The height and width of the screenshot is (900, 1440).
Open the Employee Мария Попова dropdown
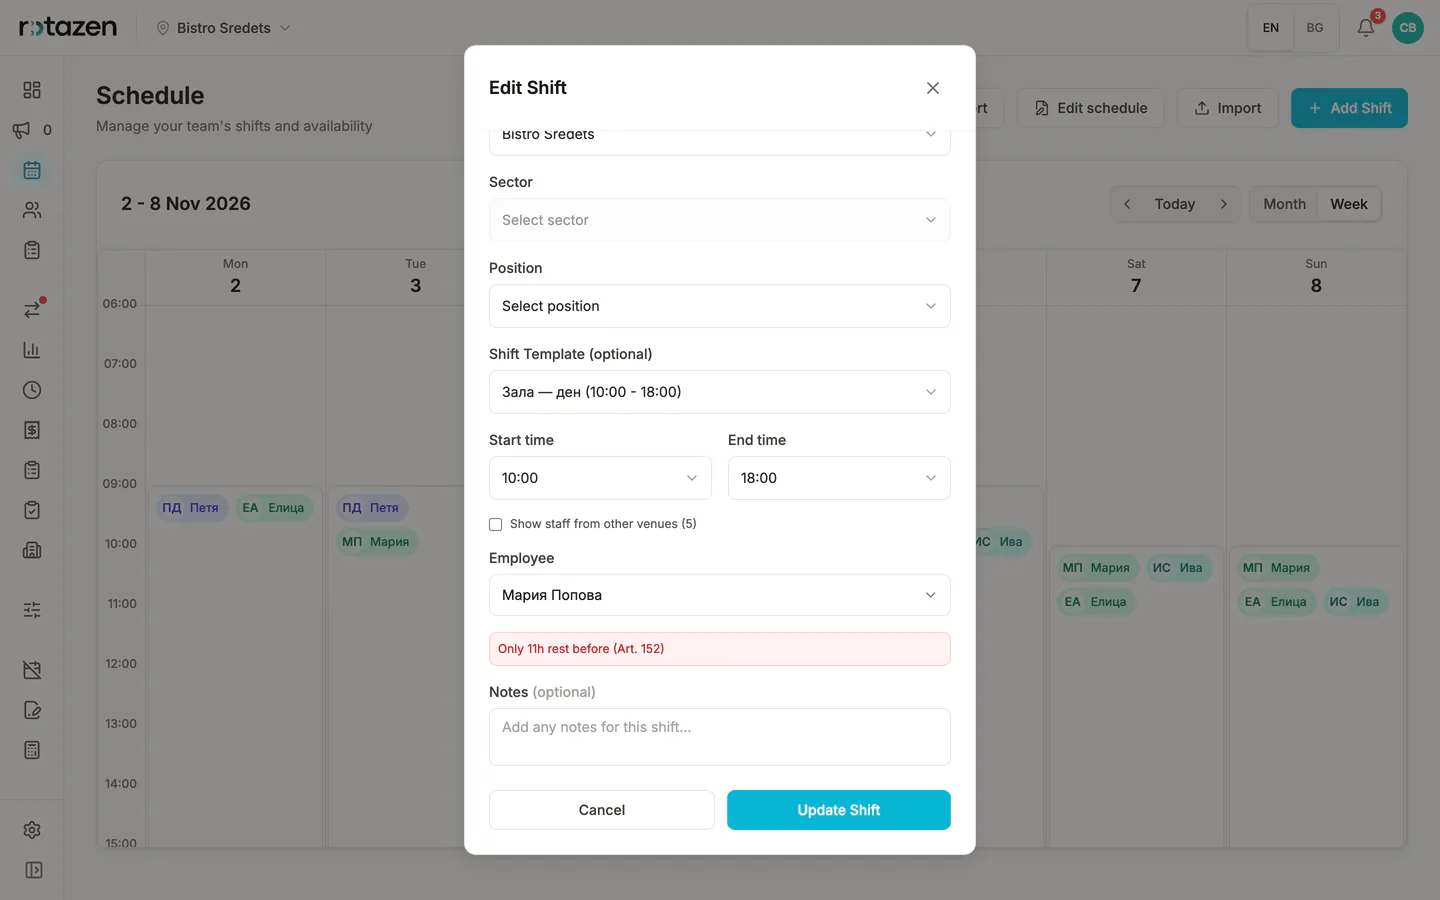pos(720,595)
